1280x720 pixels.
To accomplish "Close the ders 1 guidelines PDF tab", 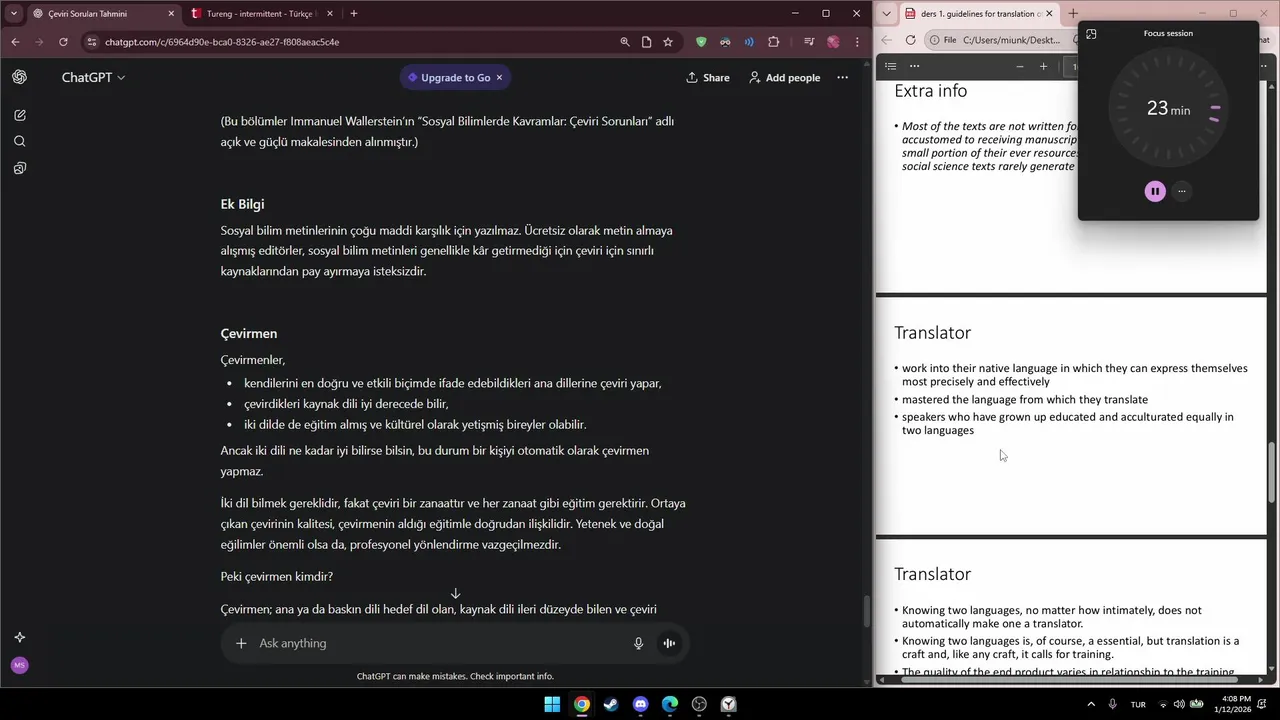I will 1049,14.
